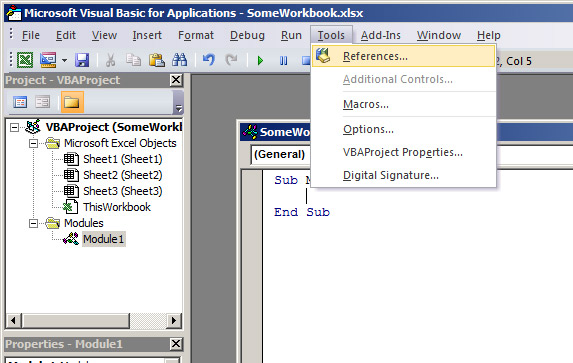The height and width of the screenshot is (363, 573).
Task: Open the Add-Ins menu
Action: tap(381, 35)
